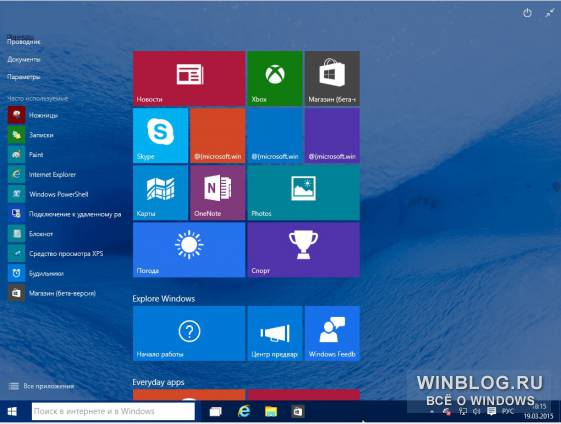Launch the OneNote tile

point(218,193)
